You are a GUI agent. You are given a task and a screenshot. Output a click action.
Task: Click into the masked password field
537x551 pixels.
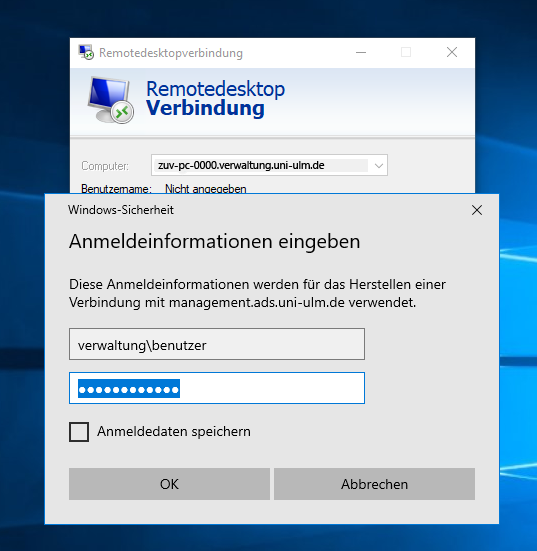pyautogui.click(x=217, y=388)
